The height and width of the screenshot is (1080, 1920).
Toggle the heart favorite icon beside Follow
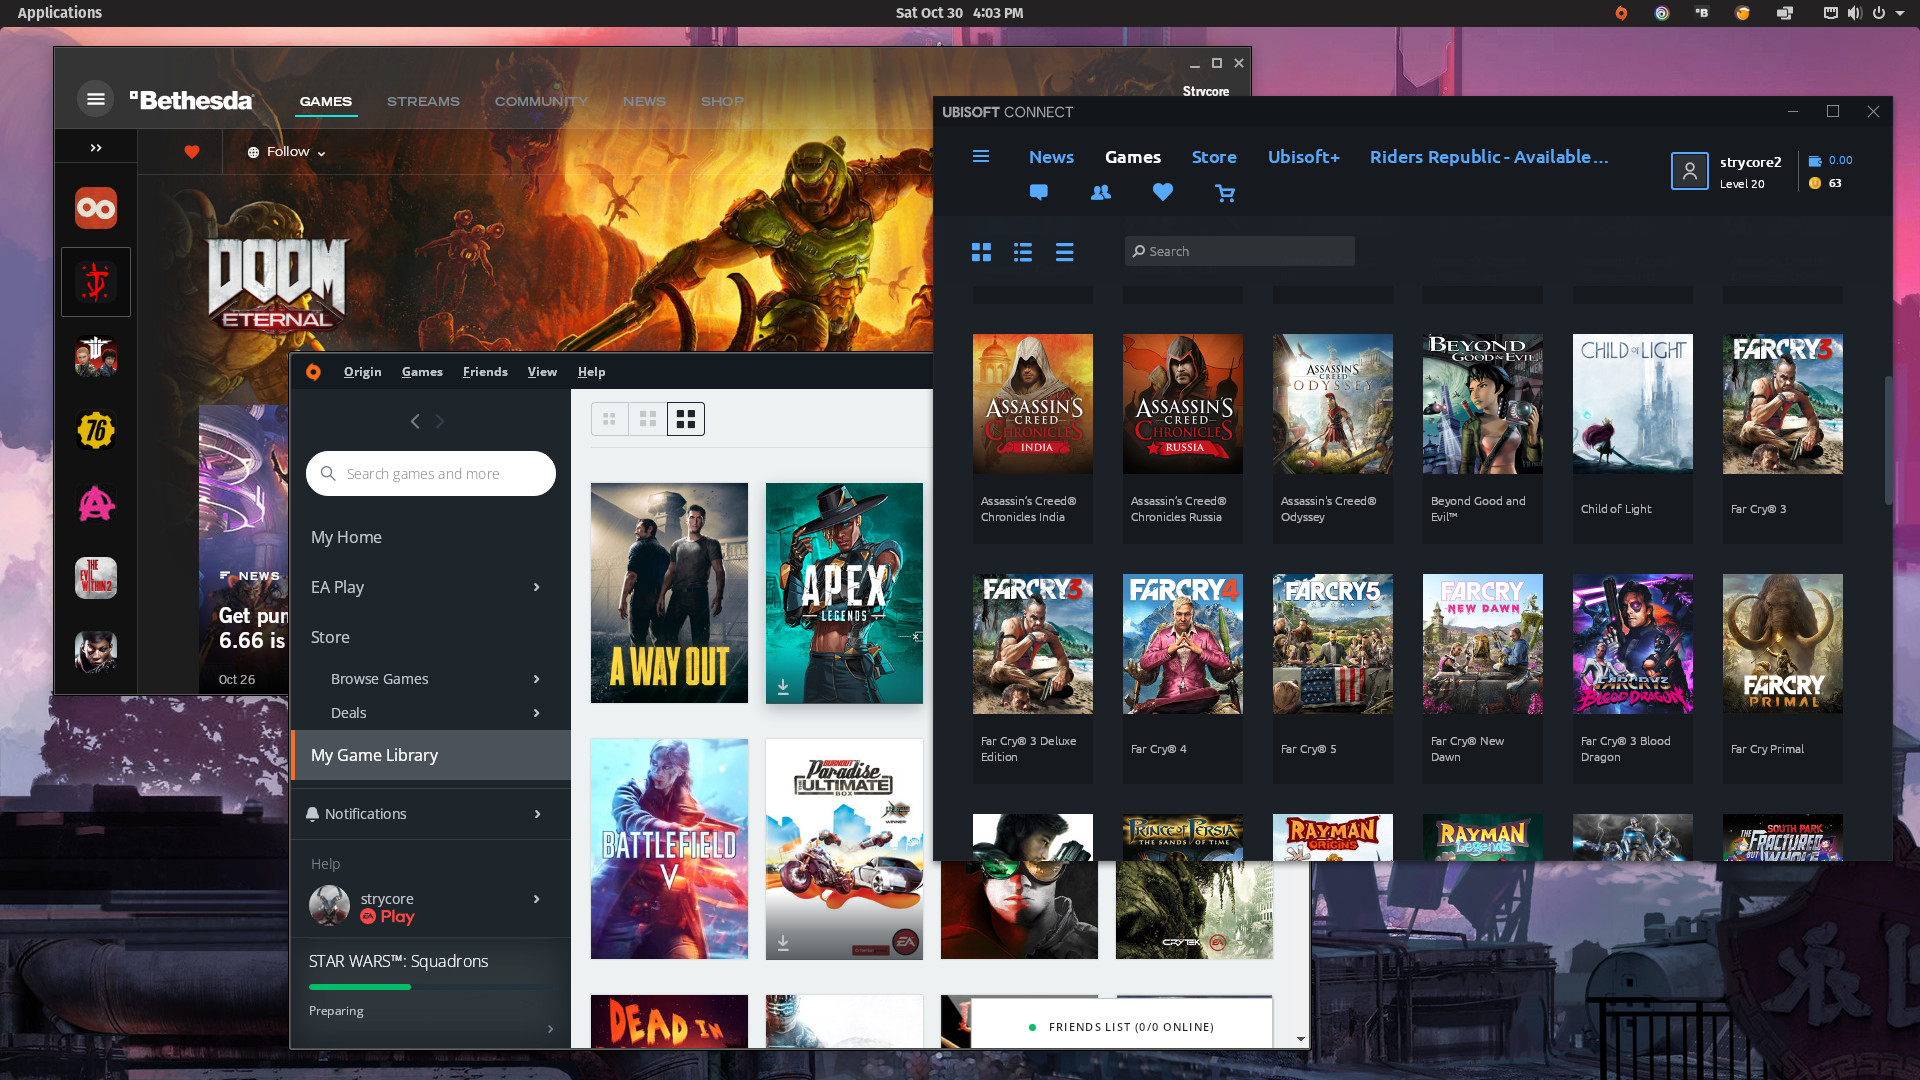coord(190,151)
